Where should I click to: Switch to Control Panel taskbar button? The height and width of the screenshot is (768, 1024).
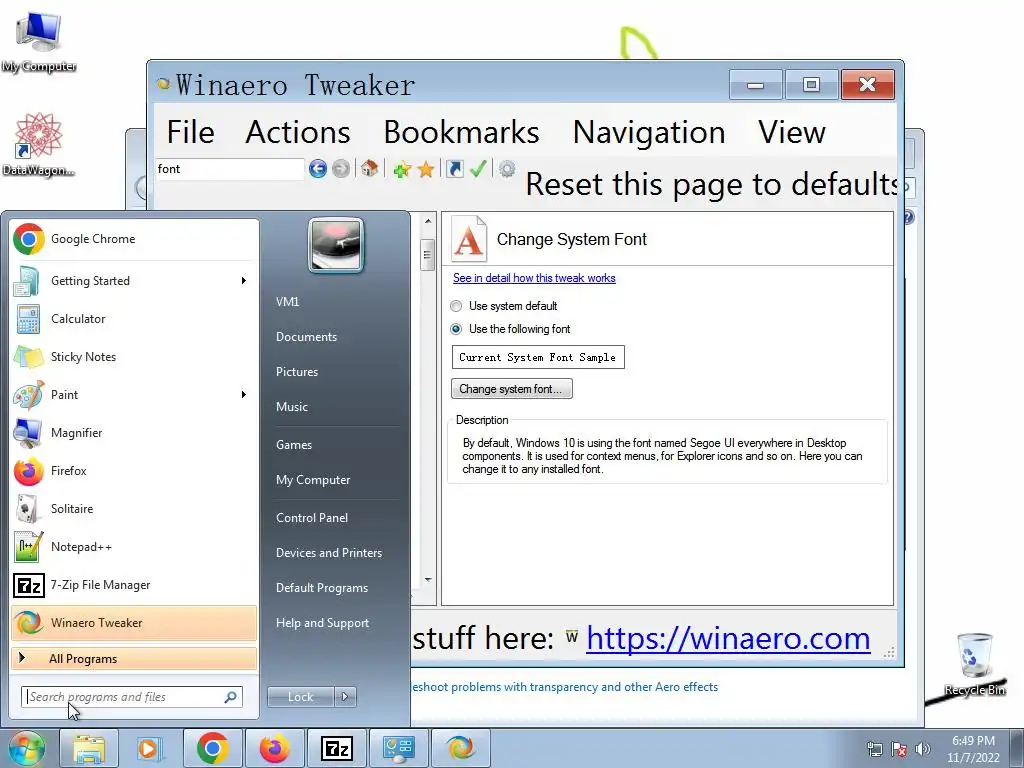click(398, 748)
